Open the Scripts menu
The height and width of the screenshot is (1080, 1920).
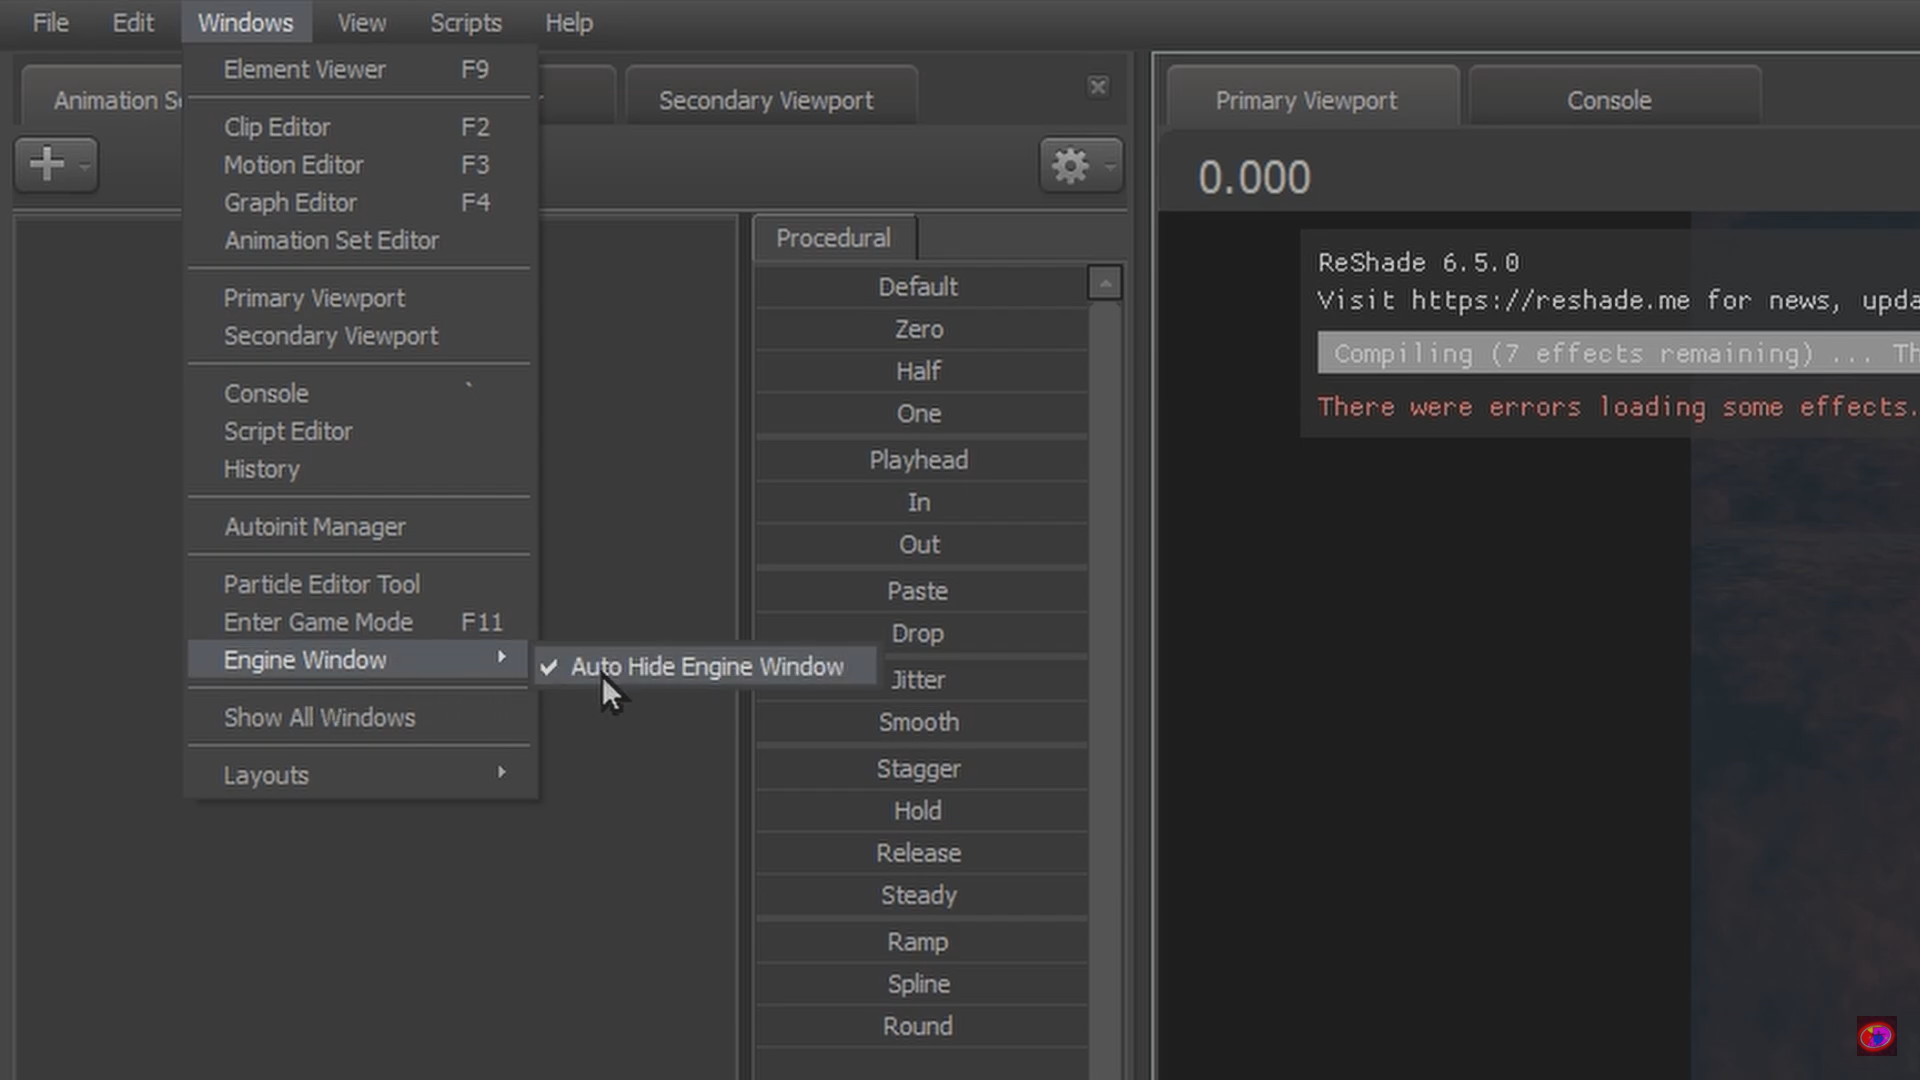(x=465, y=22)
